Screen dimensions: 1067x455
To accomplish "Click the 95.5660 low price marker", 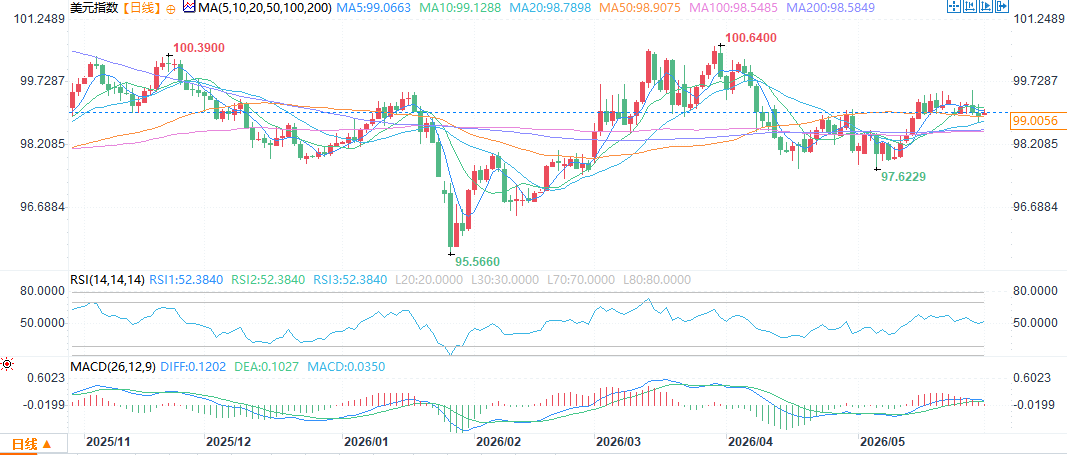I will (477, 260).
